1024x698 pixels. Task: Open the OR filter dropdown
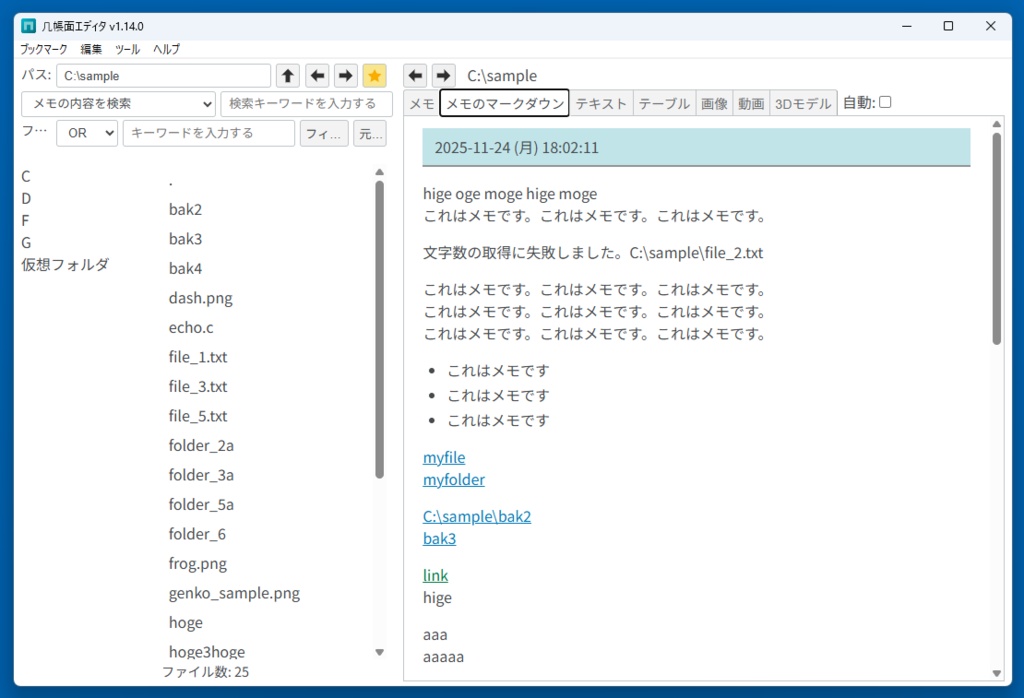point(87,133)
